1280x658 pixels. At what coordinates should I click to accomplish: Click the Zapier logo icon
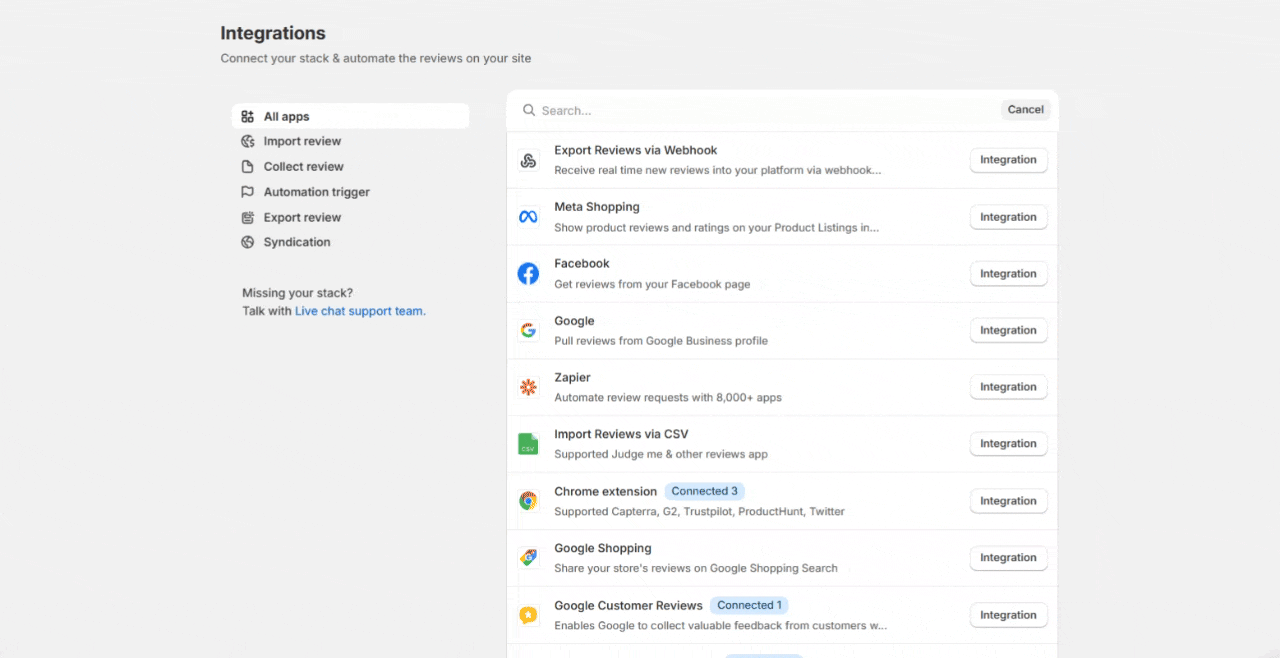coord(528,387)
